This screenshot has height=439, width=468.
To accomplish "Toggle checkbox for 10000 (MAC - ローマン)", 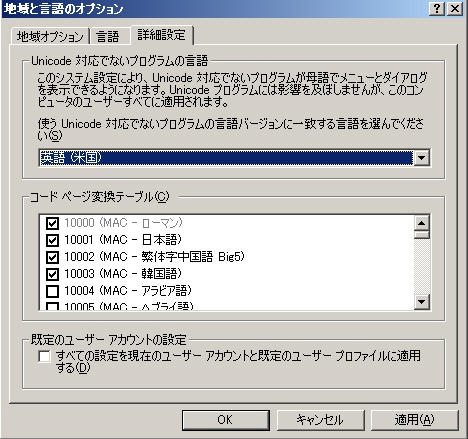I will tap(52, 223).
